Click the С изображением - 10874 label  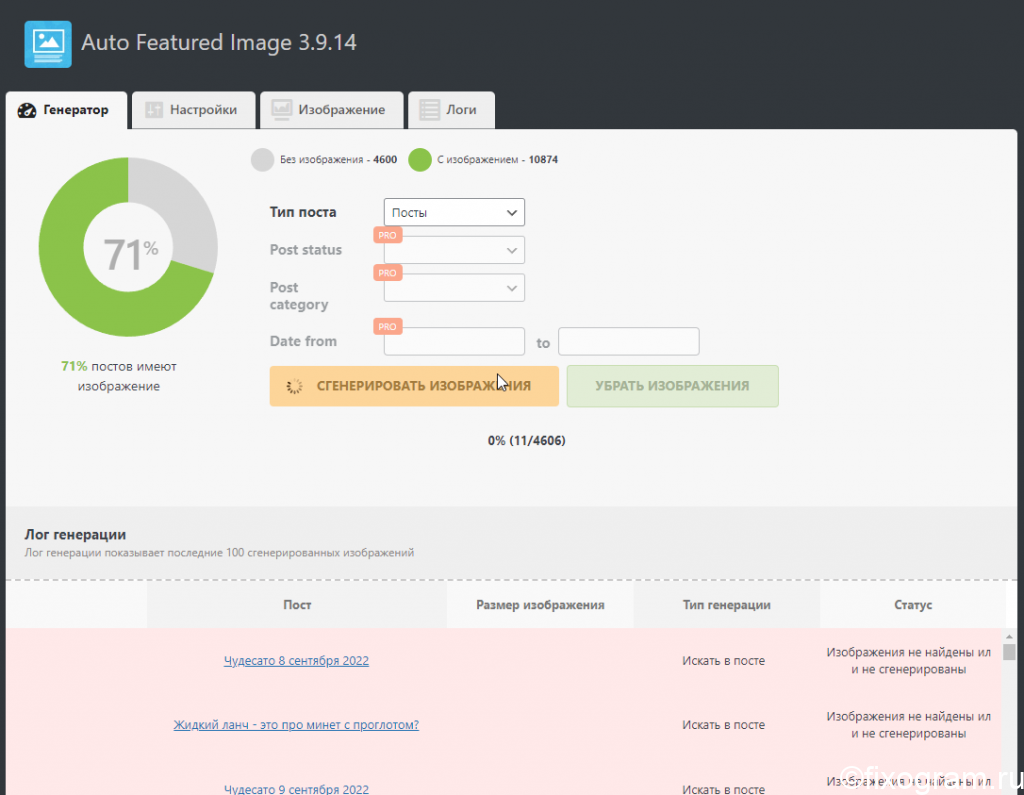click(497, 159)
